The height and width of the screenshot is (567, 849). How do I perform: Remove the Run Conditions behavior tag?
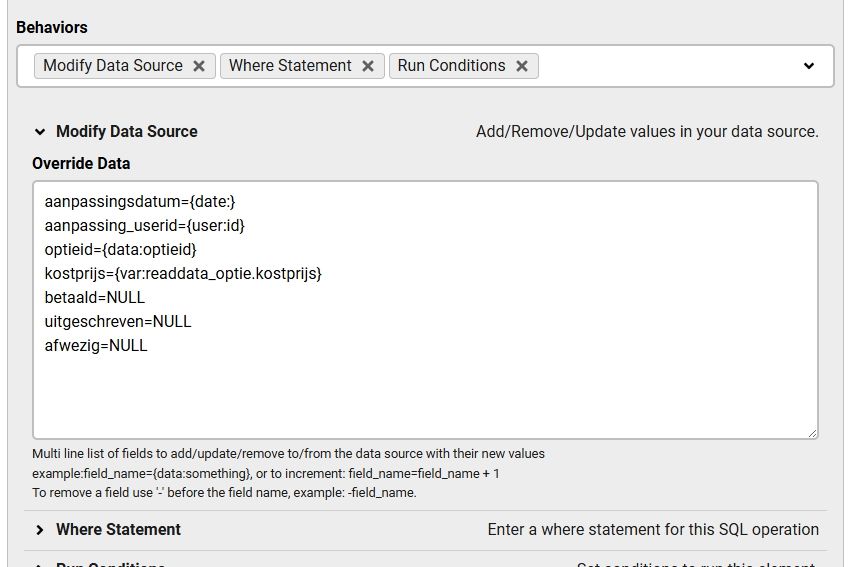(x=522, y=66)
